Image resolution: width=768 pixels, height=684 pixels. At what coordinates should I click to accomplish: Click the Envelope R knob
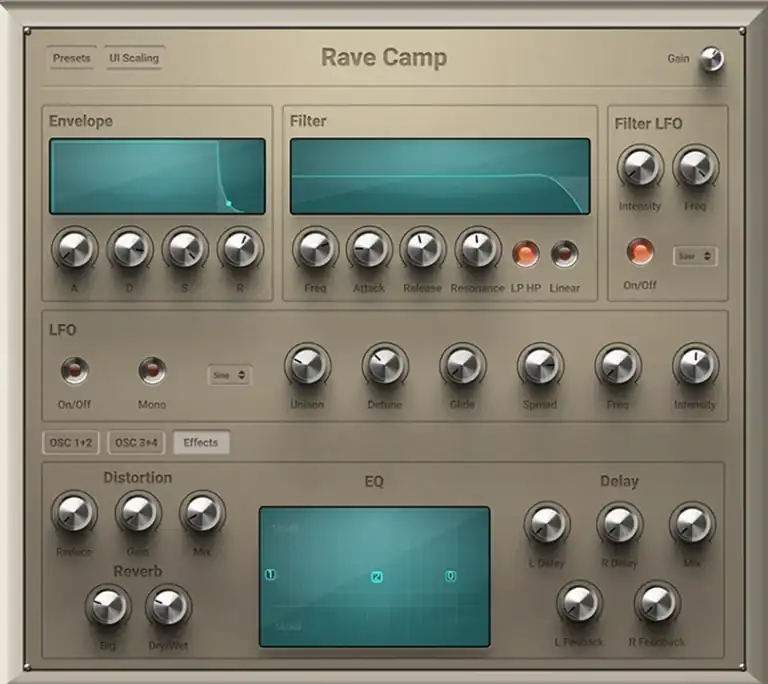click(x=240, y=248)
